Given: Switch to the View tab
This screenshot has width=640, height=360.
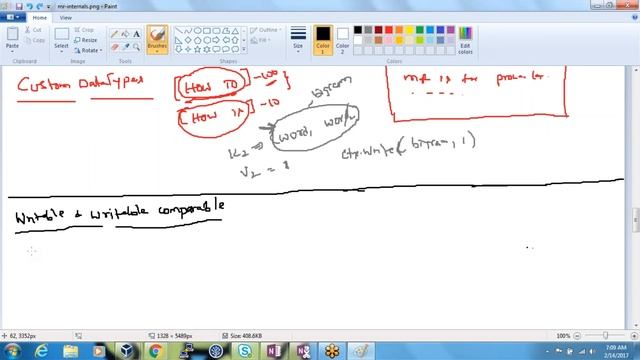Looking at the screenshot, I should [65, 18].
